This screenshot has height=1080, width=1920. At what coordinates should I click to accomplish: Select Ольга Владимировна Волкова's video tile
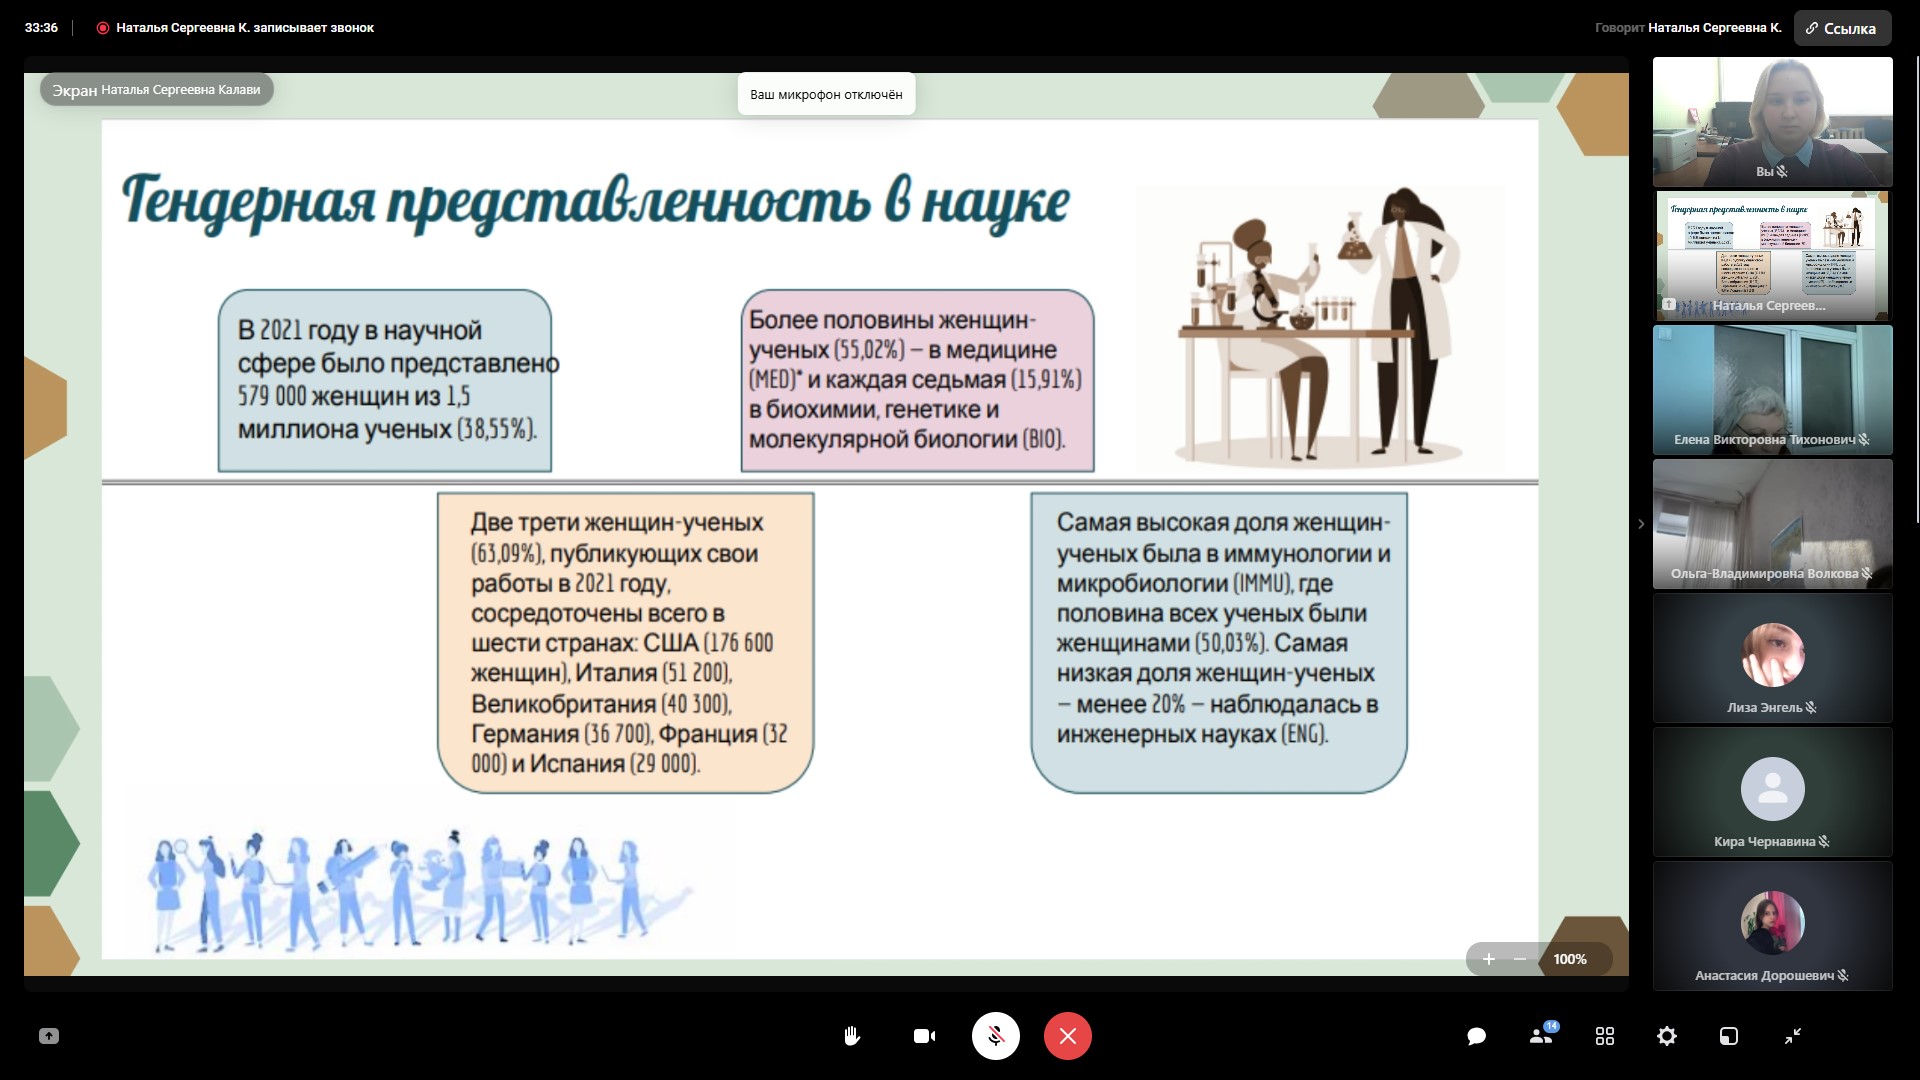[1773, 524]
